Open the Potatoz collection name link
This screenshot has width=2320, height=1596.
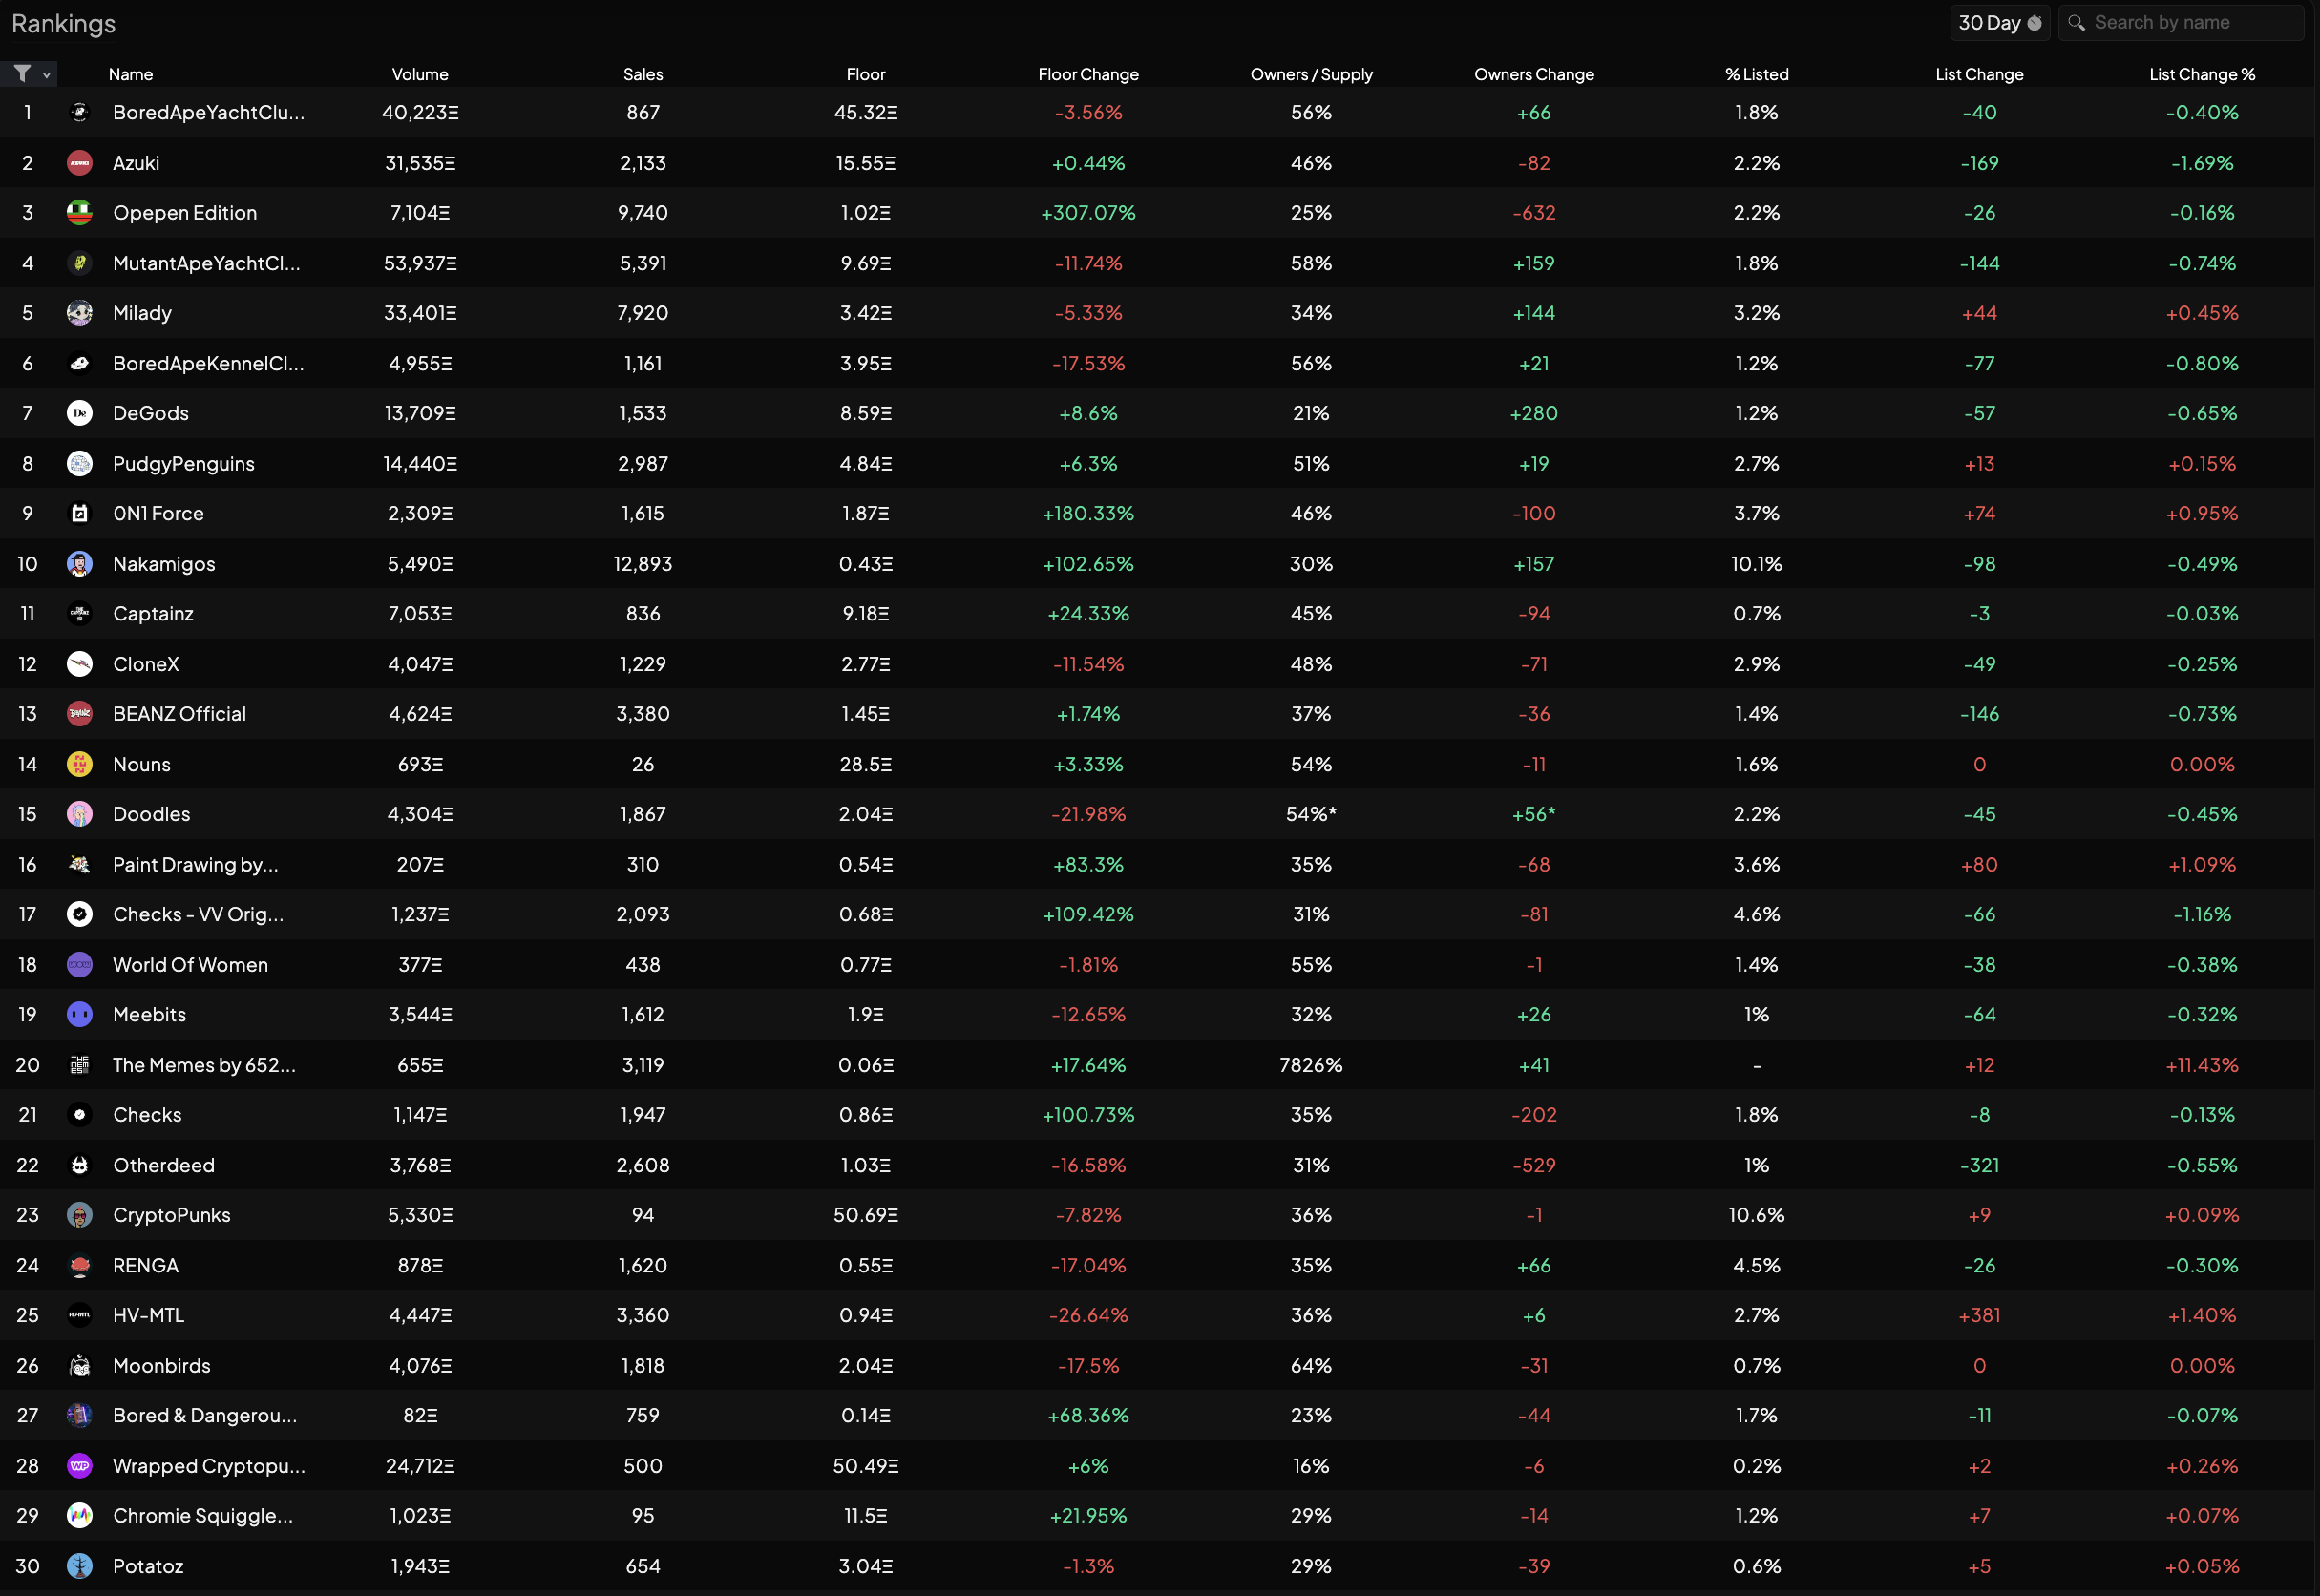tap(148, 1567)
